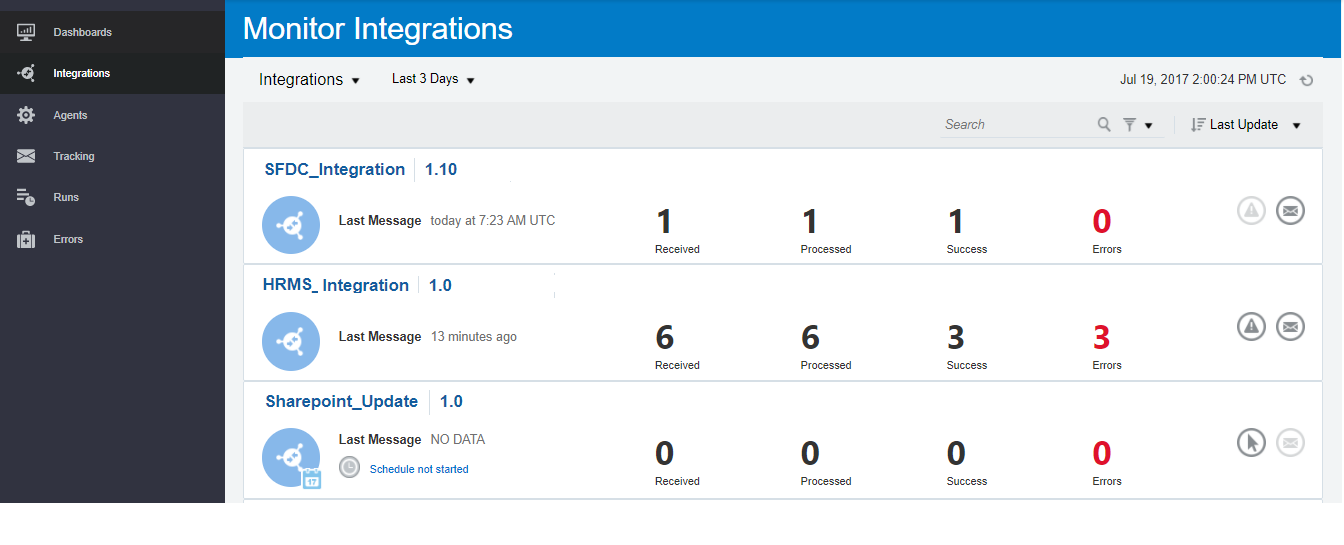Viewport: 1344px width, 545px height.
Task: Open the Last Update sort dropdown
Action: [1246, 125]
